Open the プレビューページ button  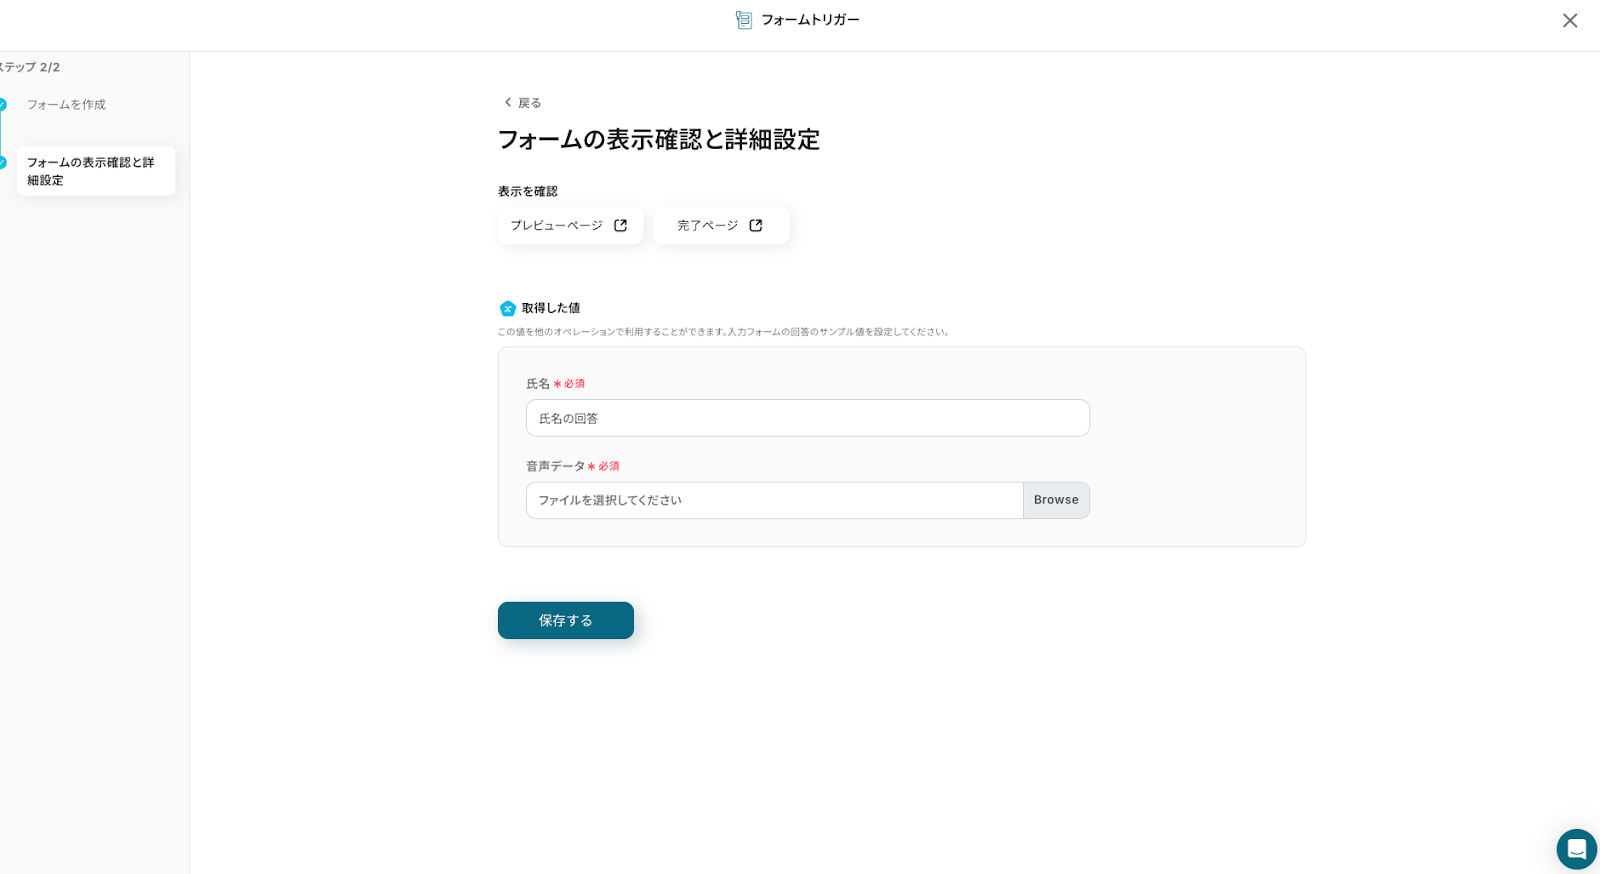(570, 225)
